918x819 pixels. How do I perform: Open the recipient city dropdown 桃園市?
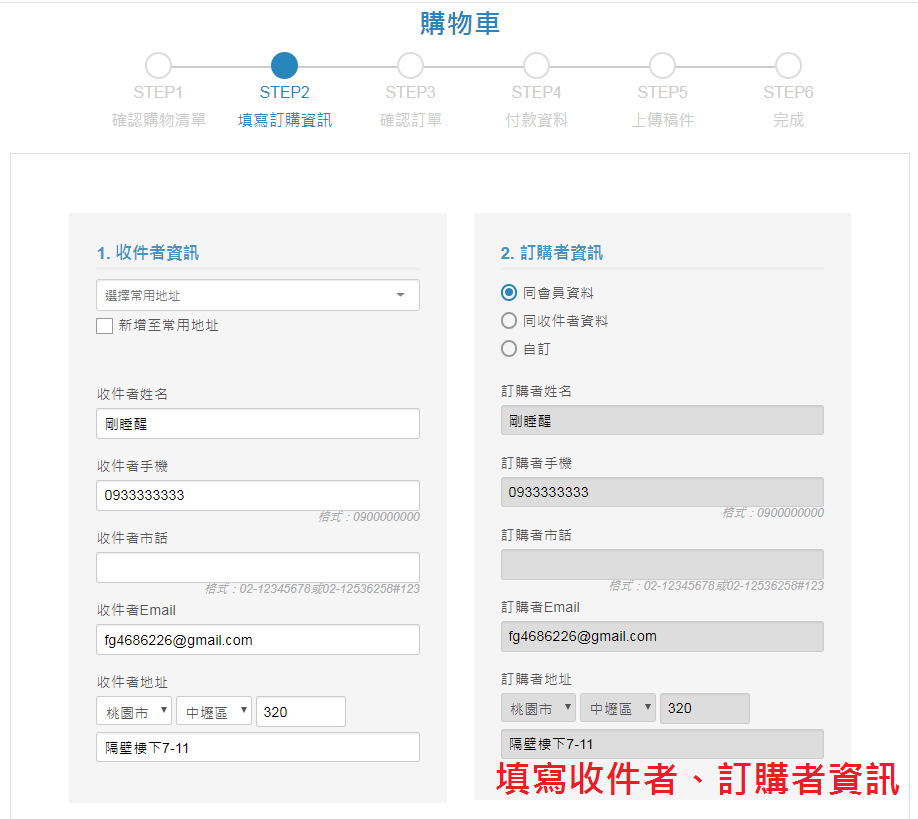click(134, 712)
